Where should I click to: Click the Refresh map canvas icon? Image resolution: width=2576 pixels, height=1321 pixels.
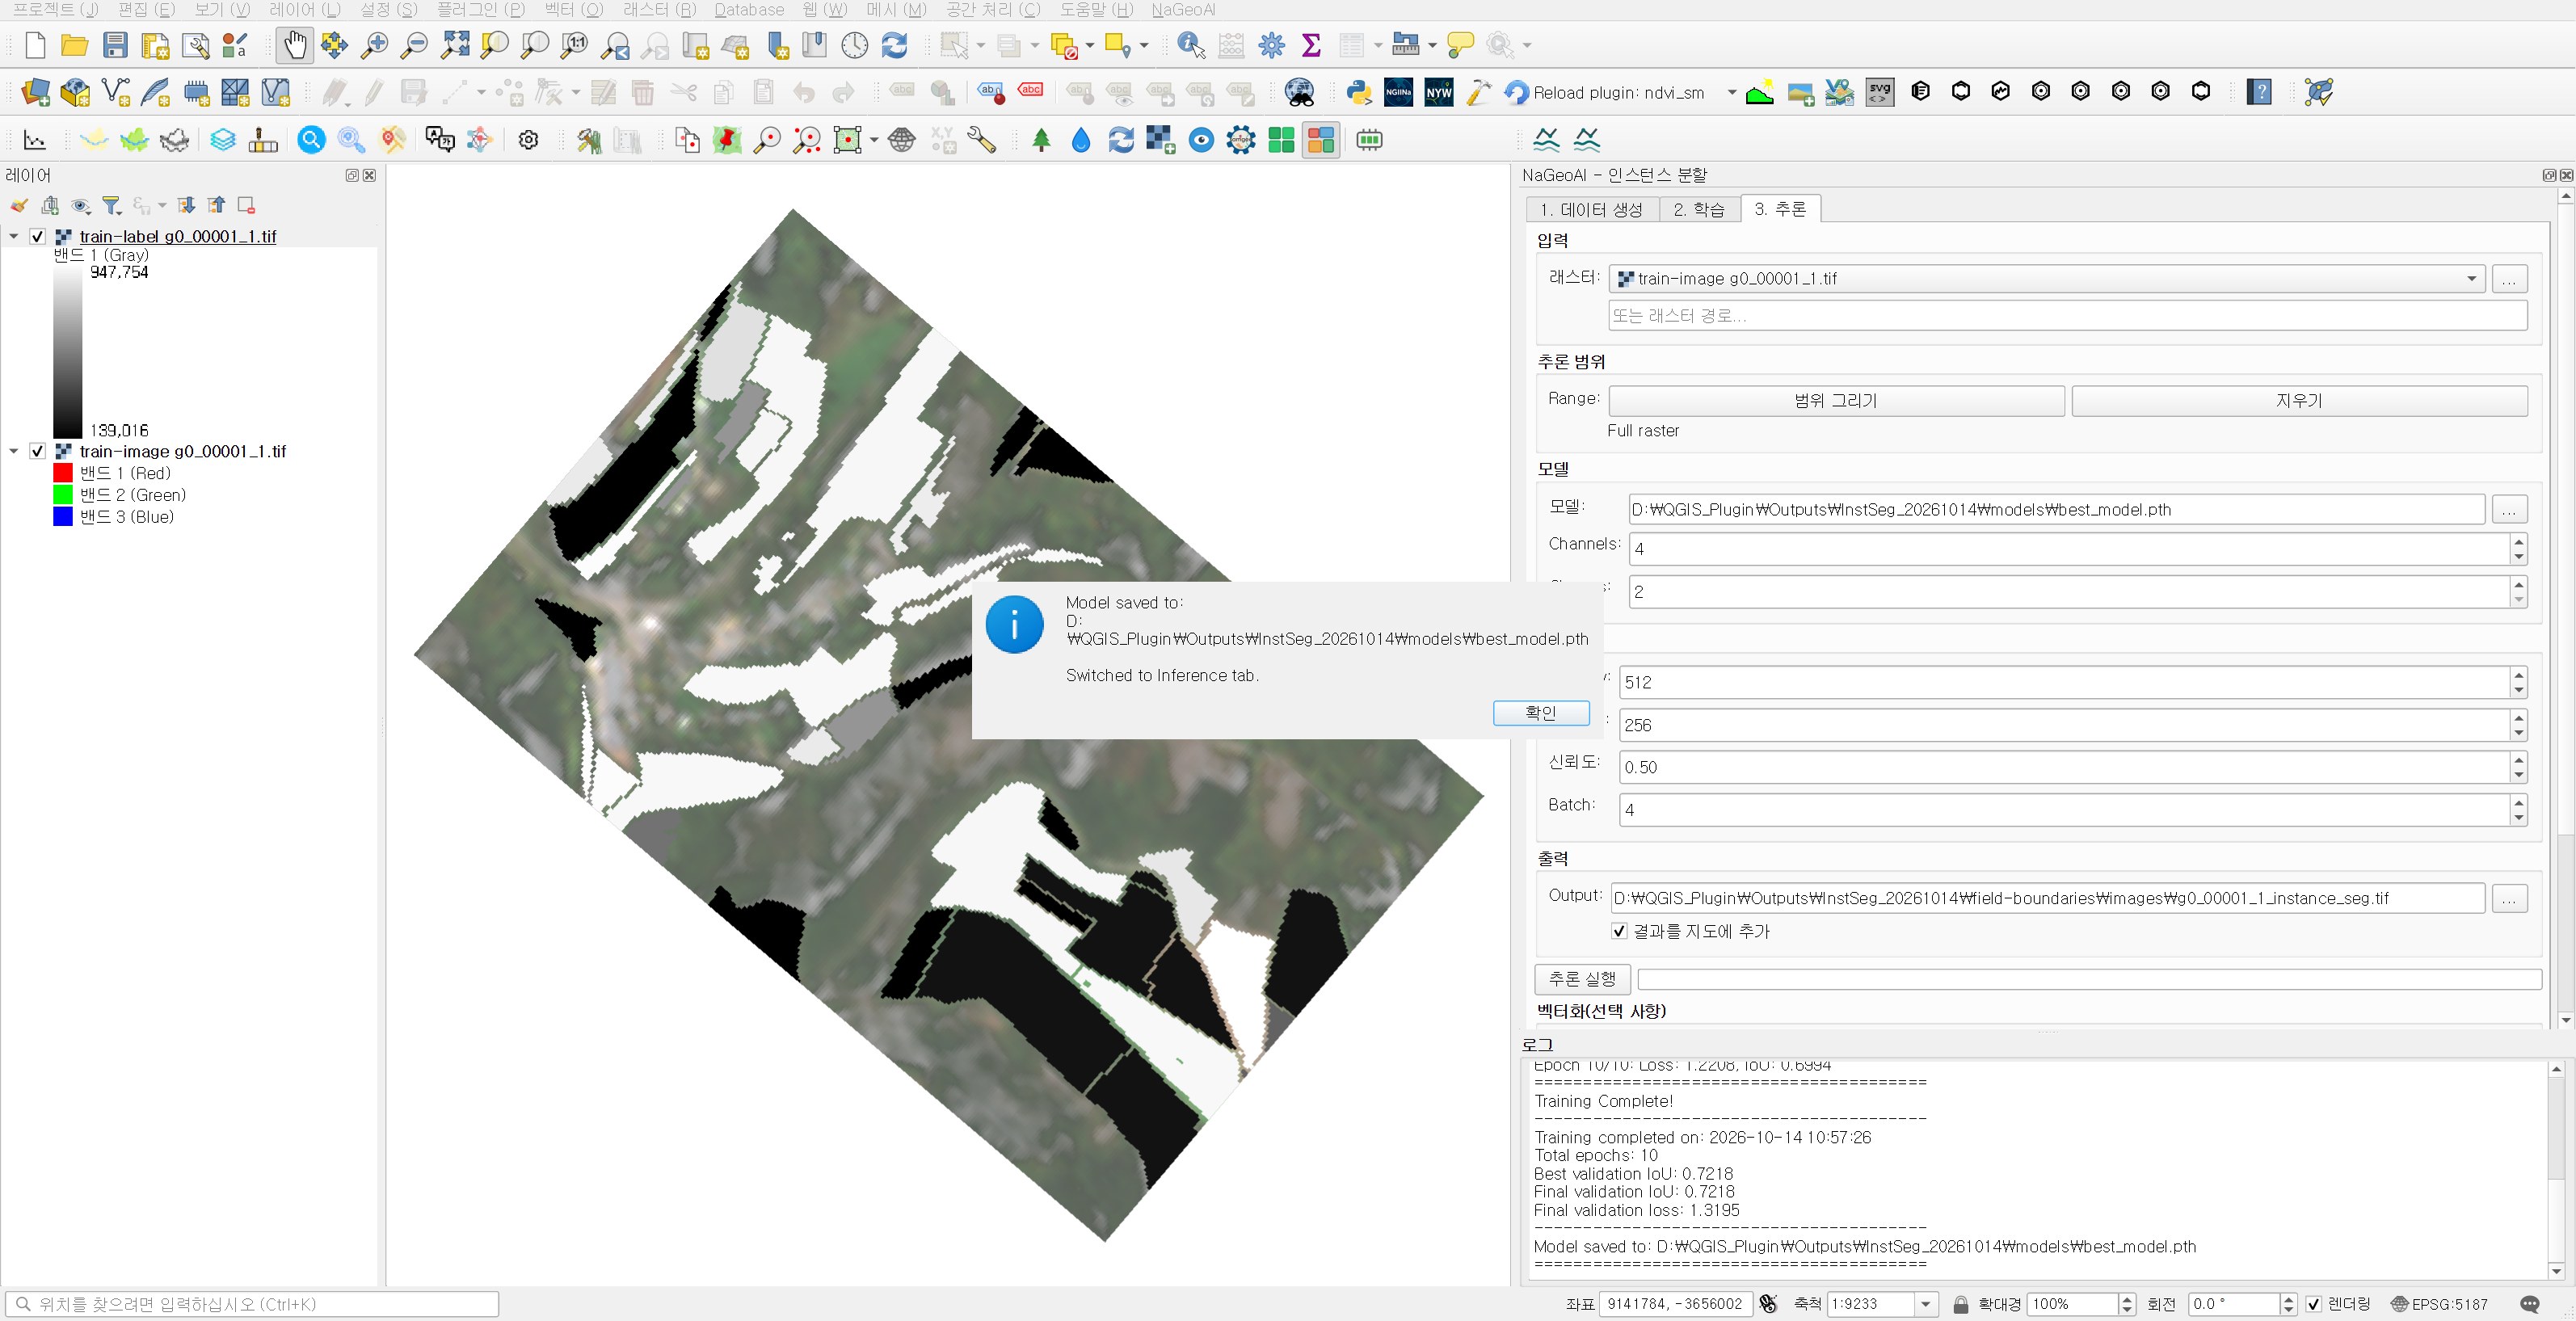(x=894, y=45)
